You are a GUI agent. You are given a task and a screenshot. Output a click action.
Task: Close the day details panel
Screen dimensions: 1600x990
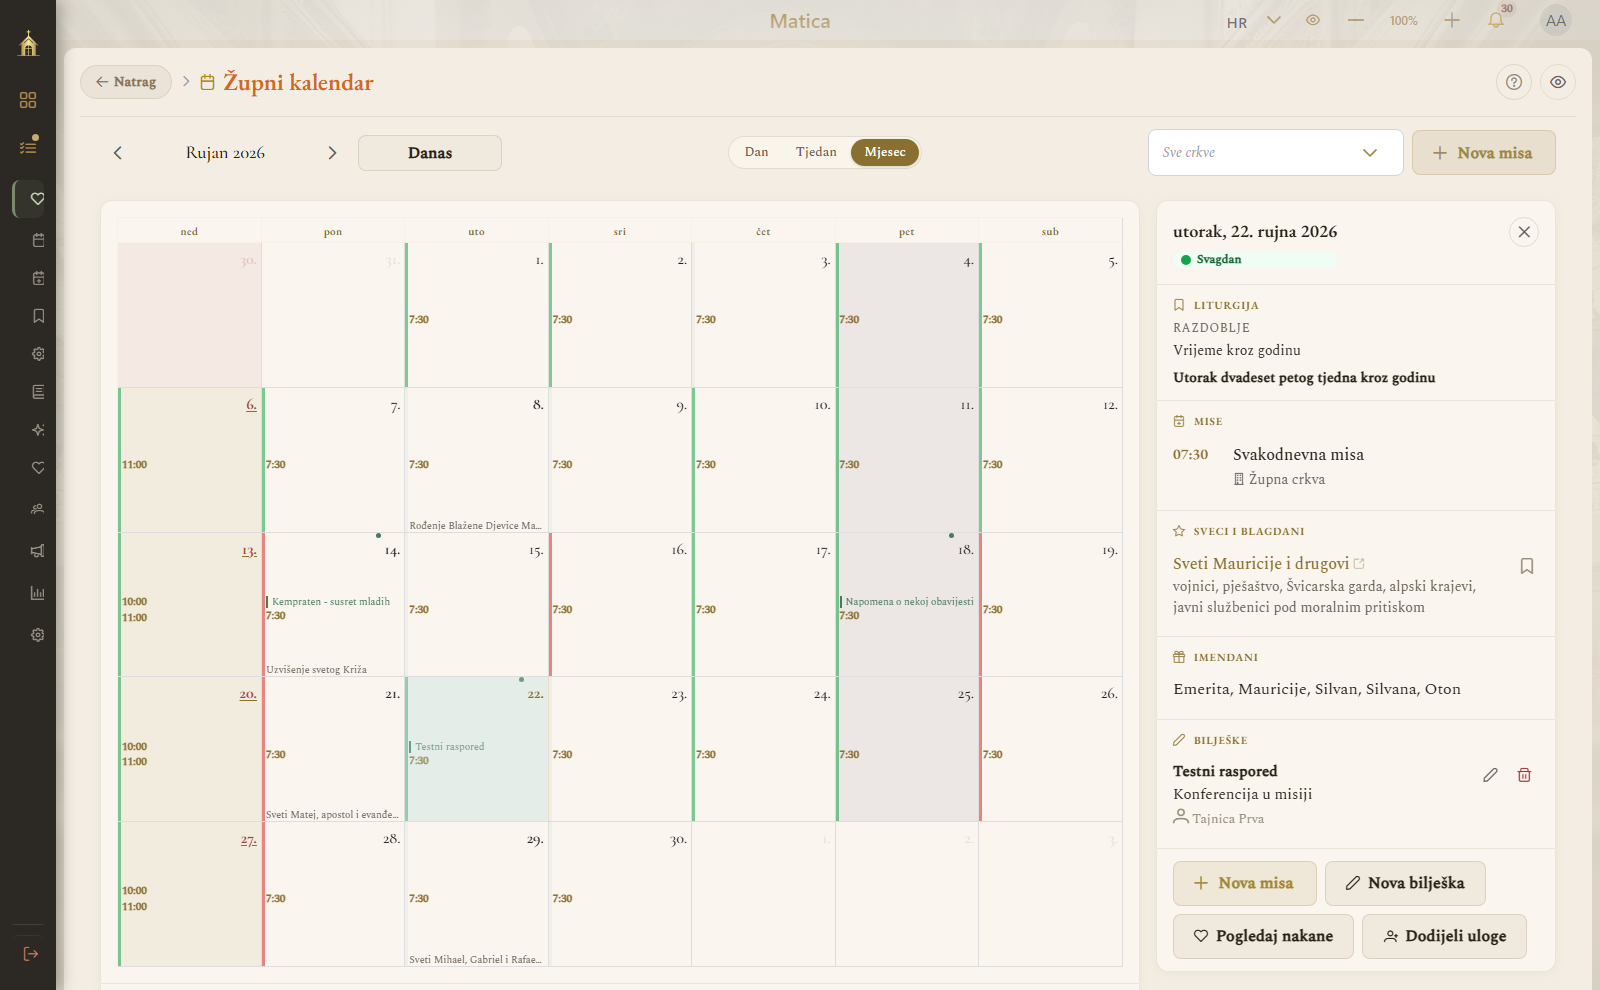pos(1524,232)
